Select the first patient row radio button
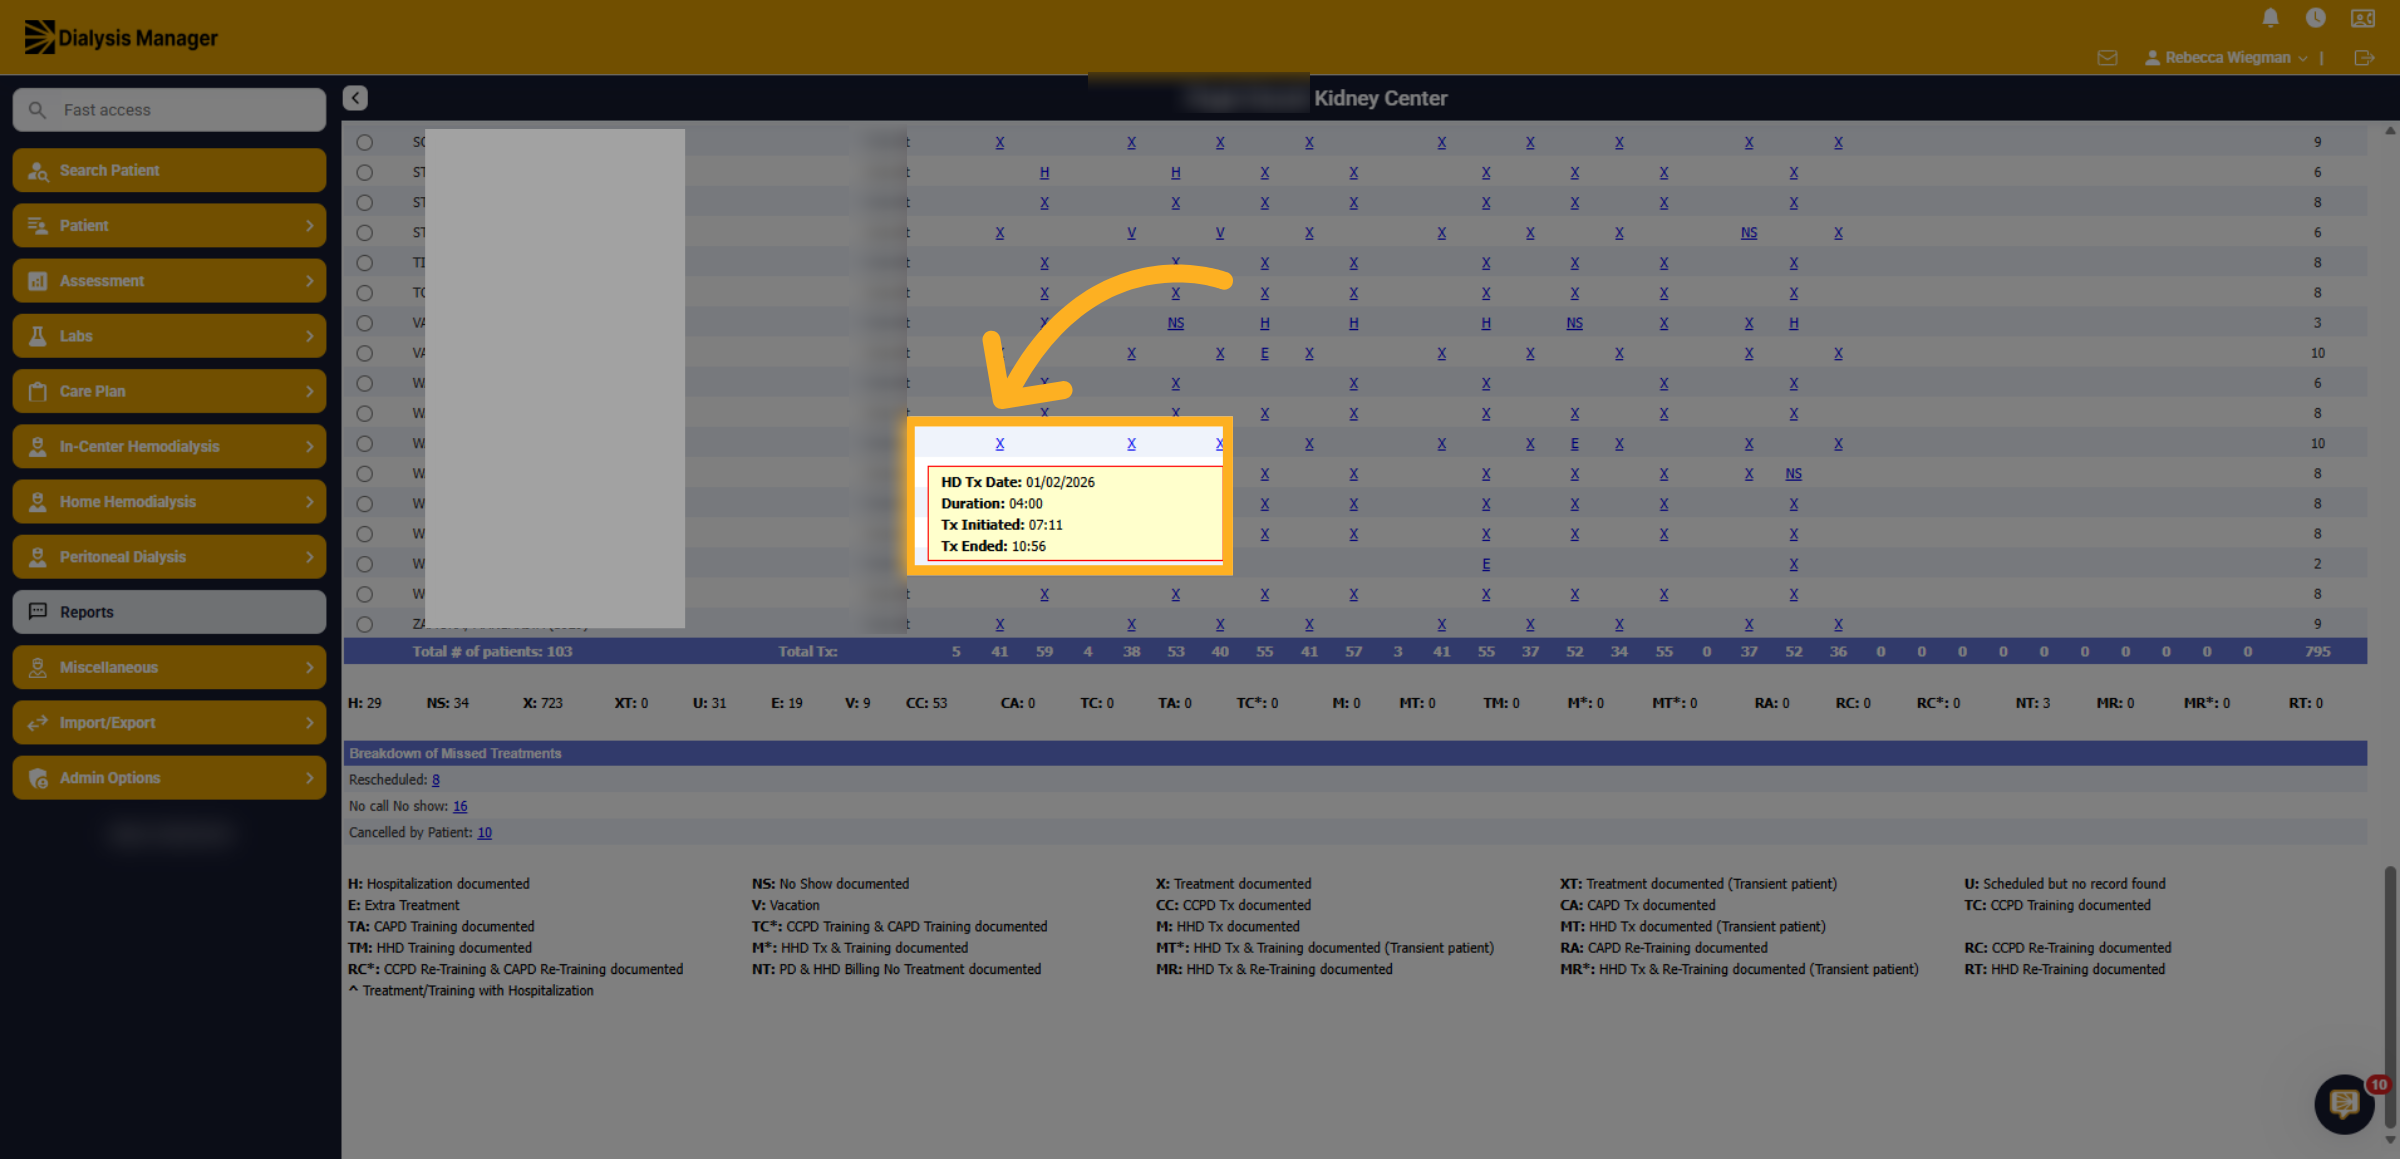The height and width of the screenshot is (1159, 2400). [x=365, y=143]
